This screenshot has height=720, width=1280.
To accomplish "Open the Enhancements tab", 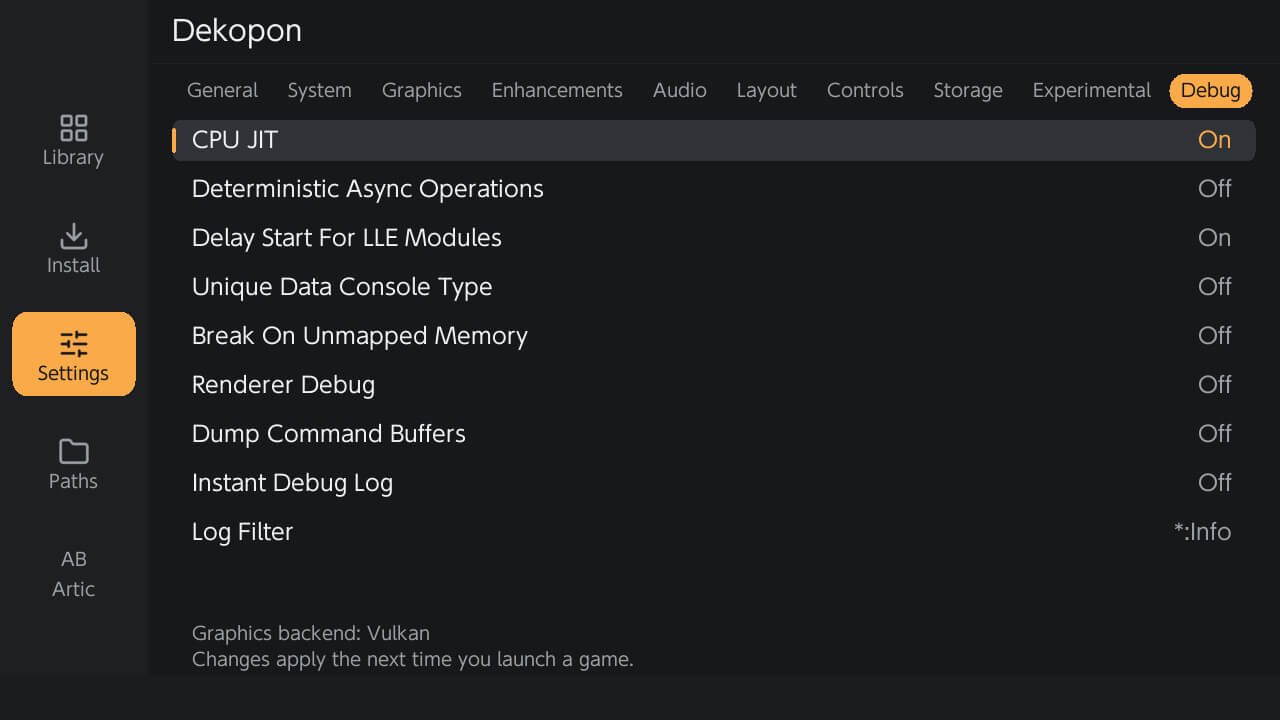I will [x=557, y=90].
